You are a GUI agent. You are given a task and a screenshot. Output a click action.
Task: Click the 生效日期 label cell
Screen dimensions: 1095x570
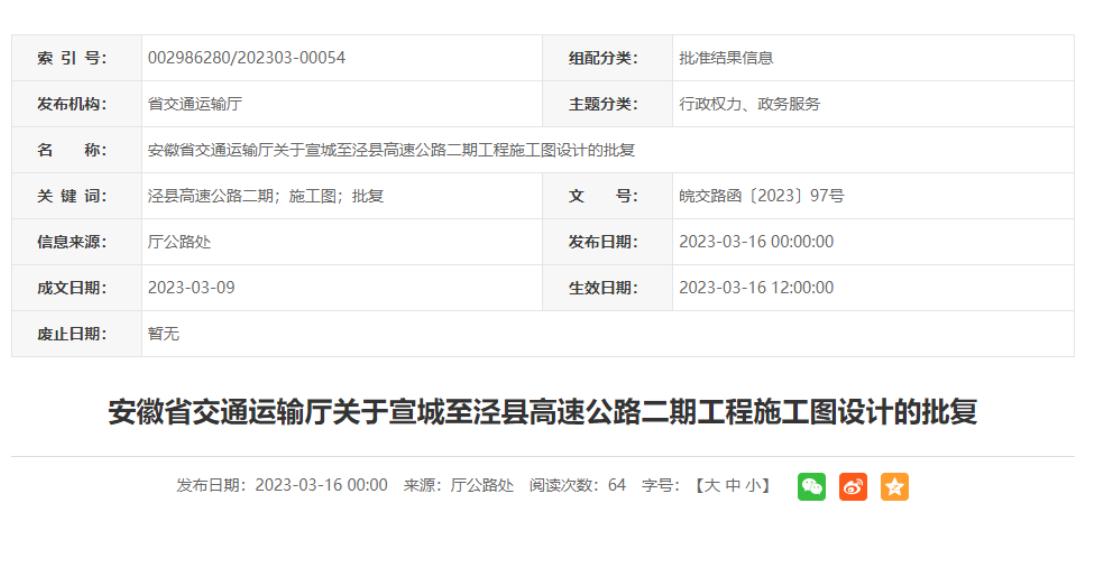(x=608, y=288)
